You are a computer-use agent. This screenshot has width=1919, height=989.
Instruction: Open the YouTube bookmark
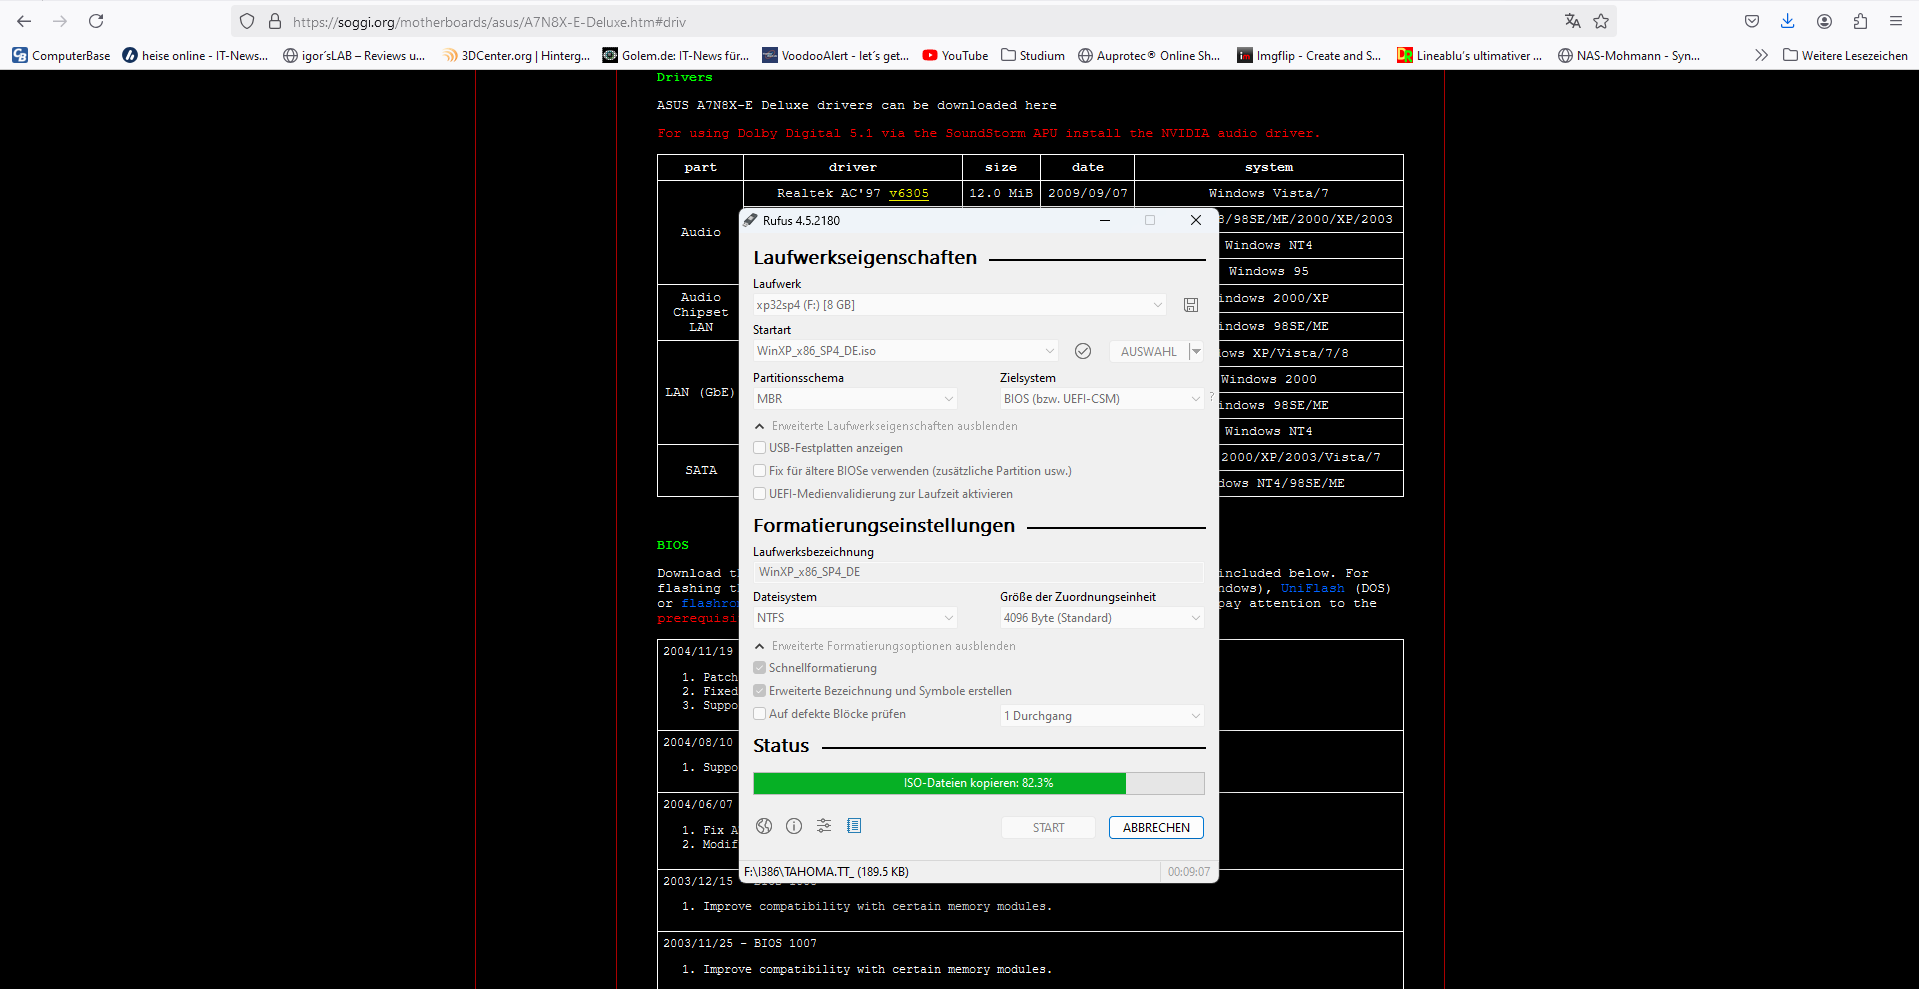click(954, 56)
